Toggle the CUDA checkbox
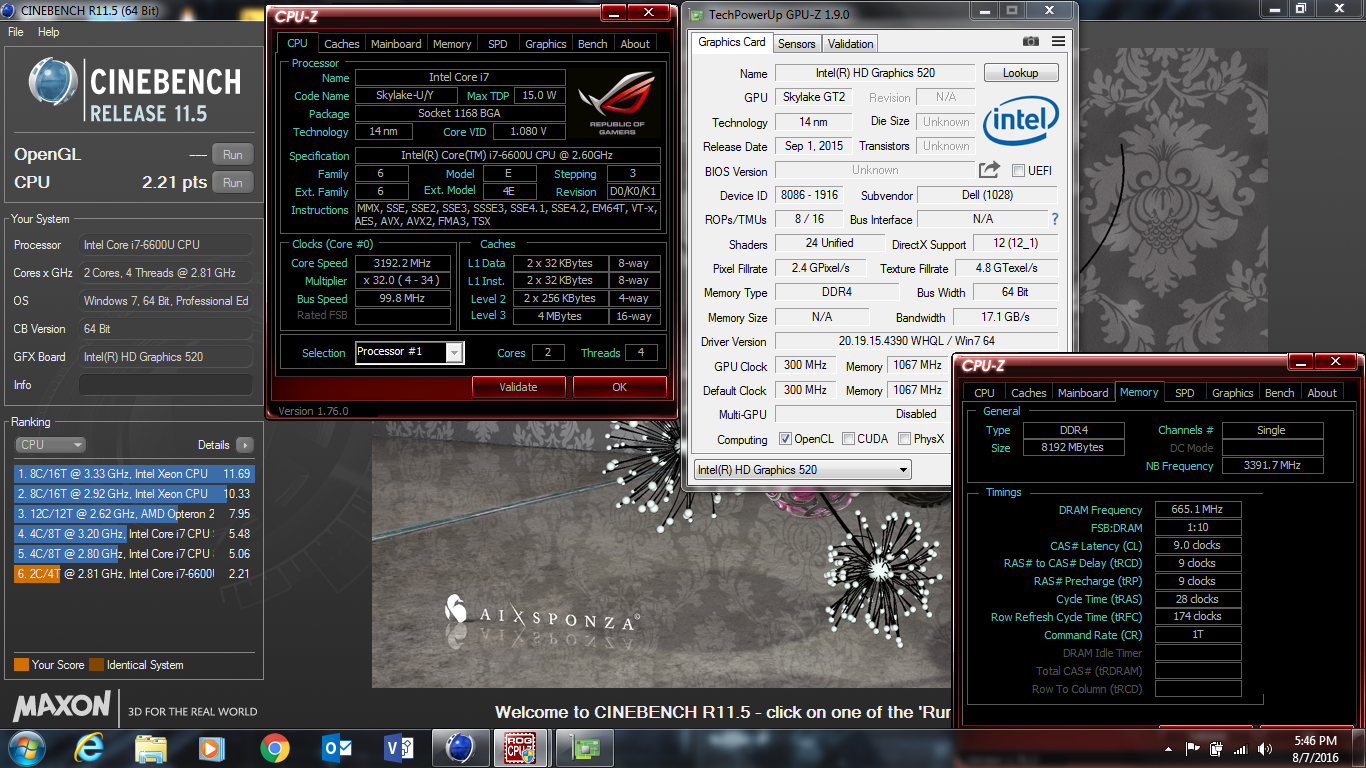 [x=848, y=439]
